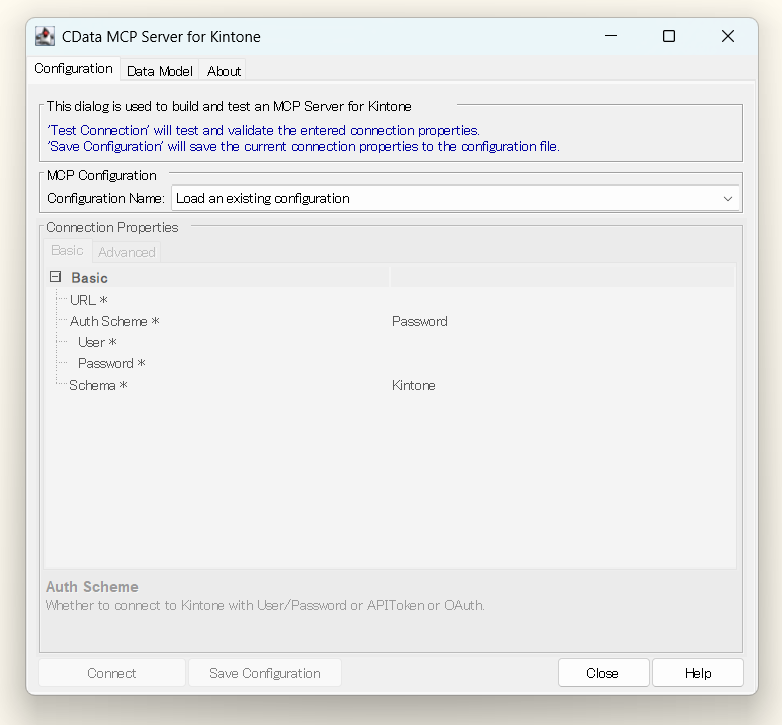The image size is (782, 725).
Task: Click the Password value of Auth Scheme
Action: [419, 321]
